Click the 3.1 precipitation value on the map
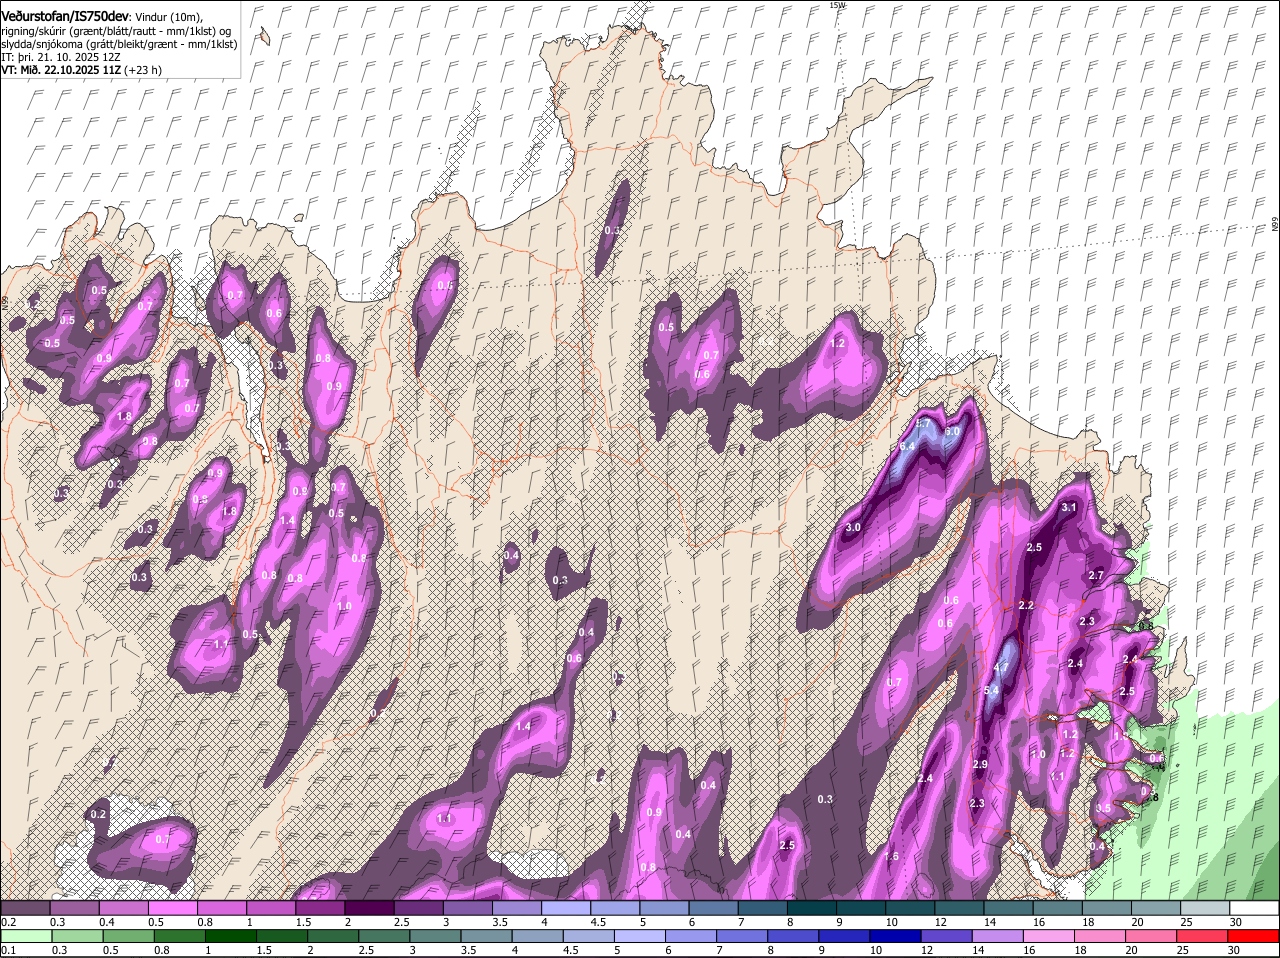This screenshot has width=1280, height=958. (1068, 508)
